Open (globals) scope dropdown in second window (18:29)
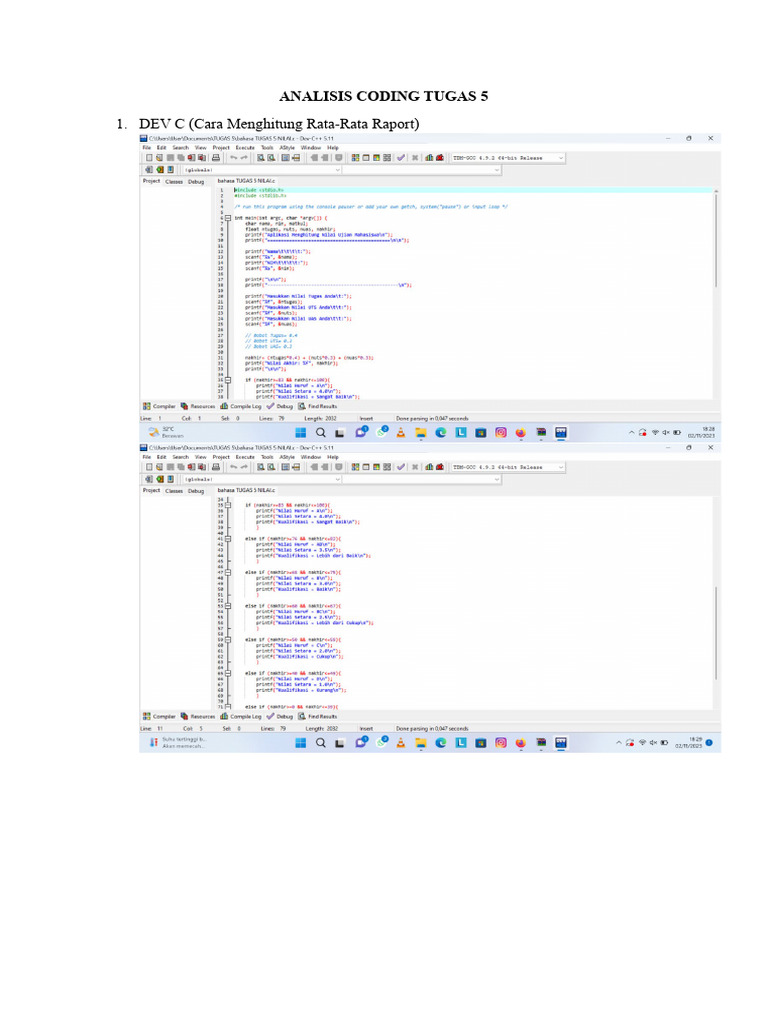Viewport: 768px width, 1024px height. (262, 479)
